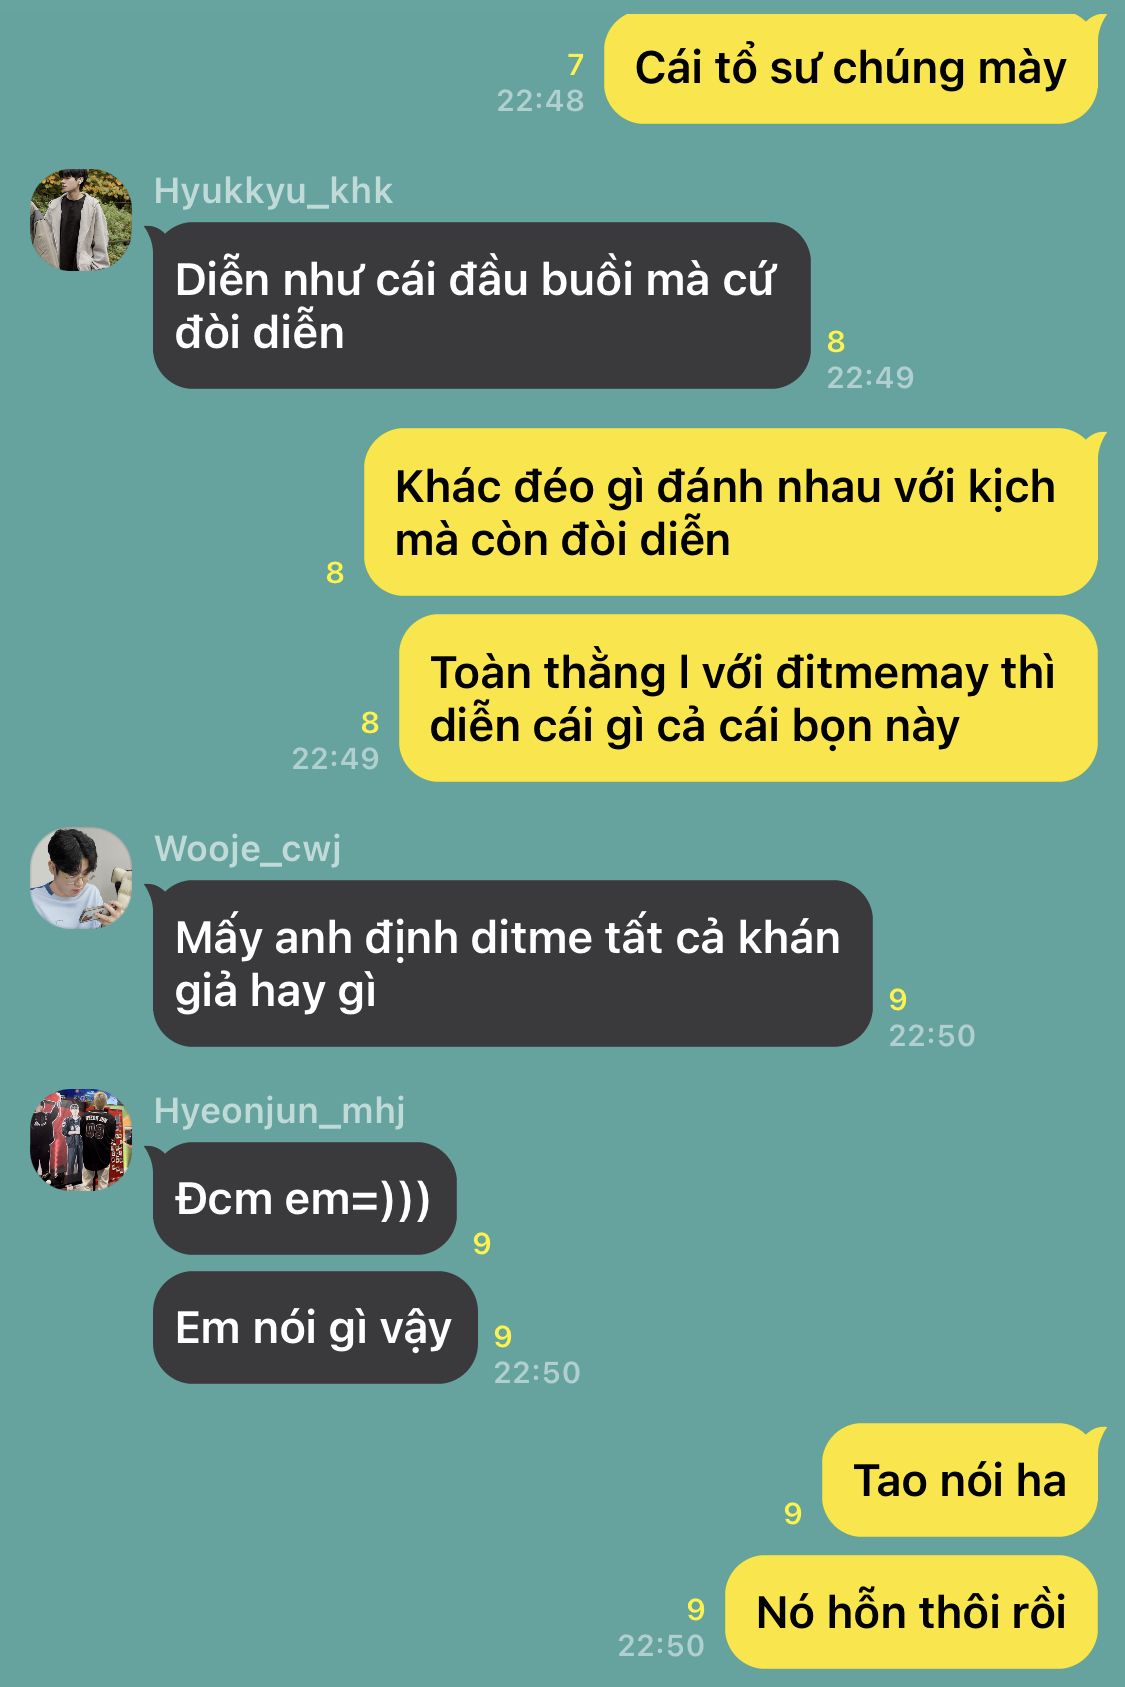Open Wooje_cwj's profile picture
This screenshot has width=1125, height=1687.
pyautogui.click(x=81, y=878)
